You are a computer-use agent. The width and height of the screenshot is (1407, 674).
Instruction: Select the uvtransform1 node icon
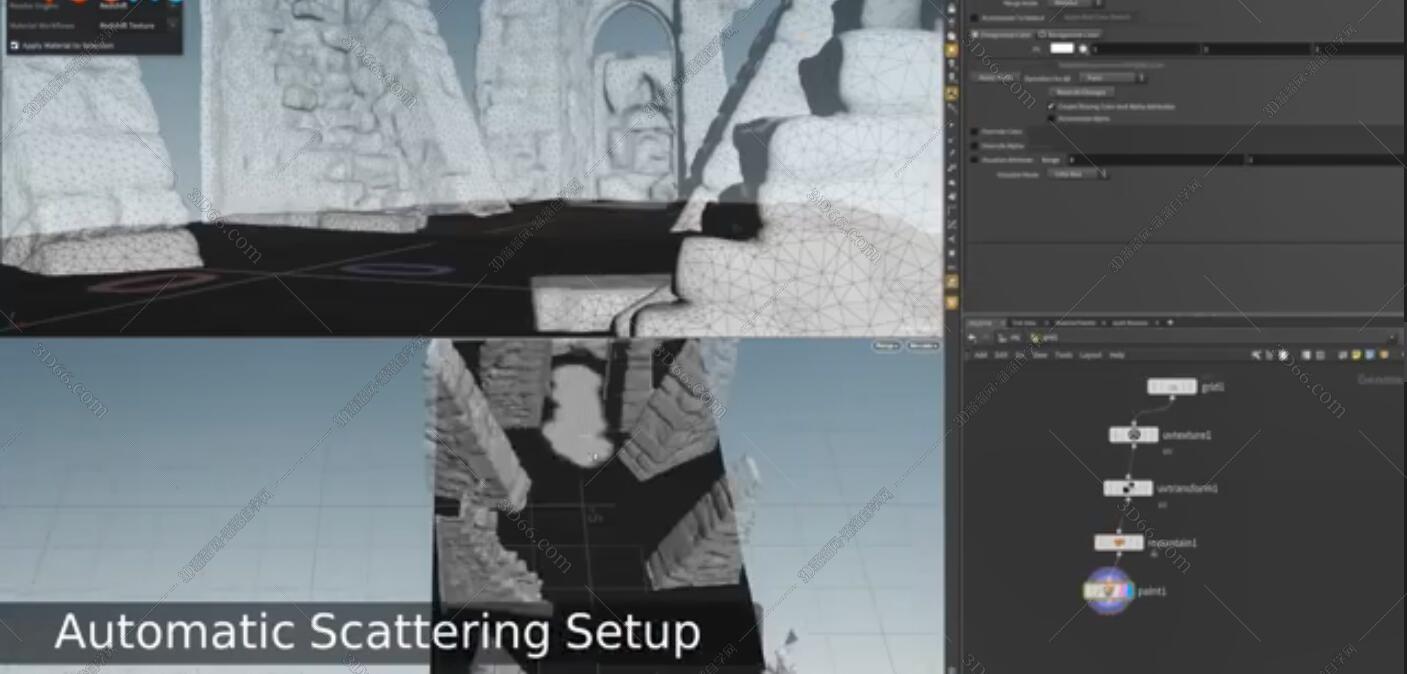coord(1128,488)
